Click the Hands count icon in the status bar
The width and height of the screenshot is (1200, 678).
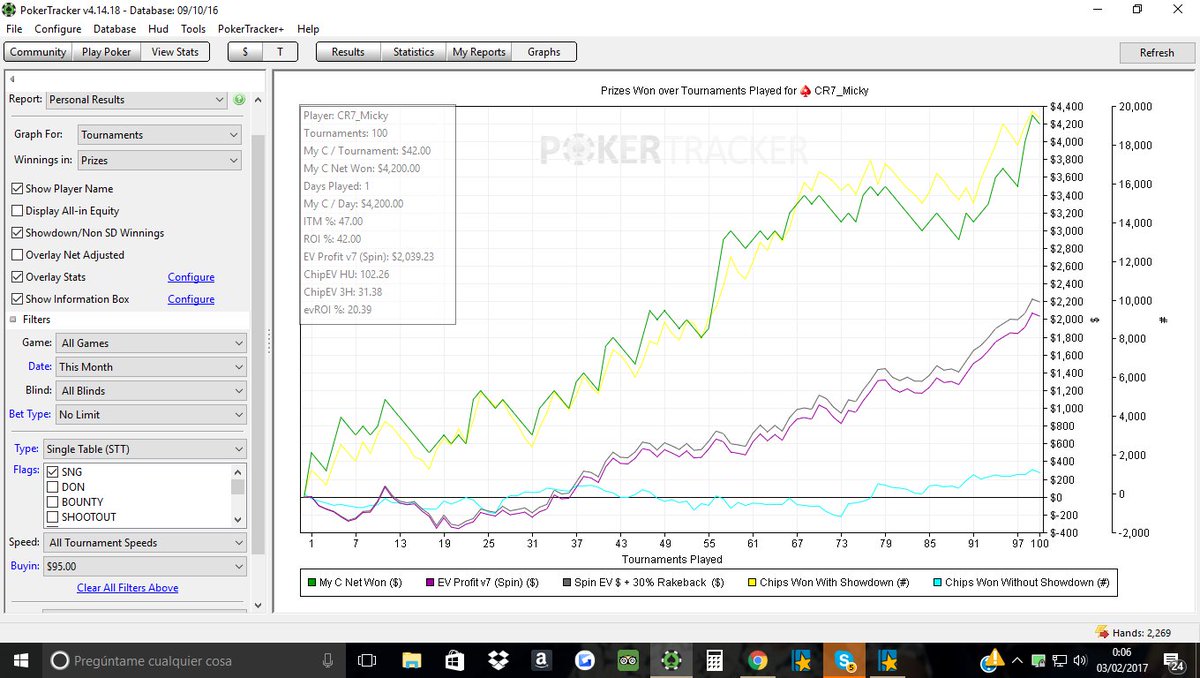(1102, 632)
